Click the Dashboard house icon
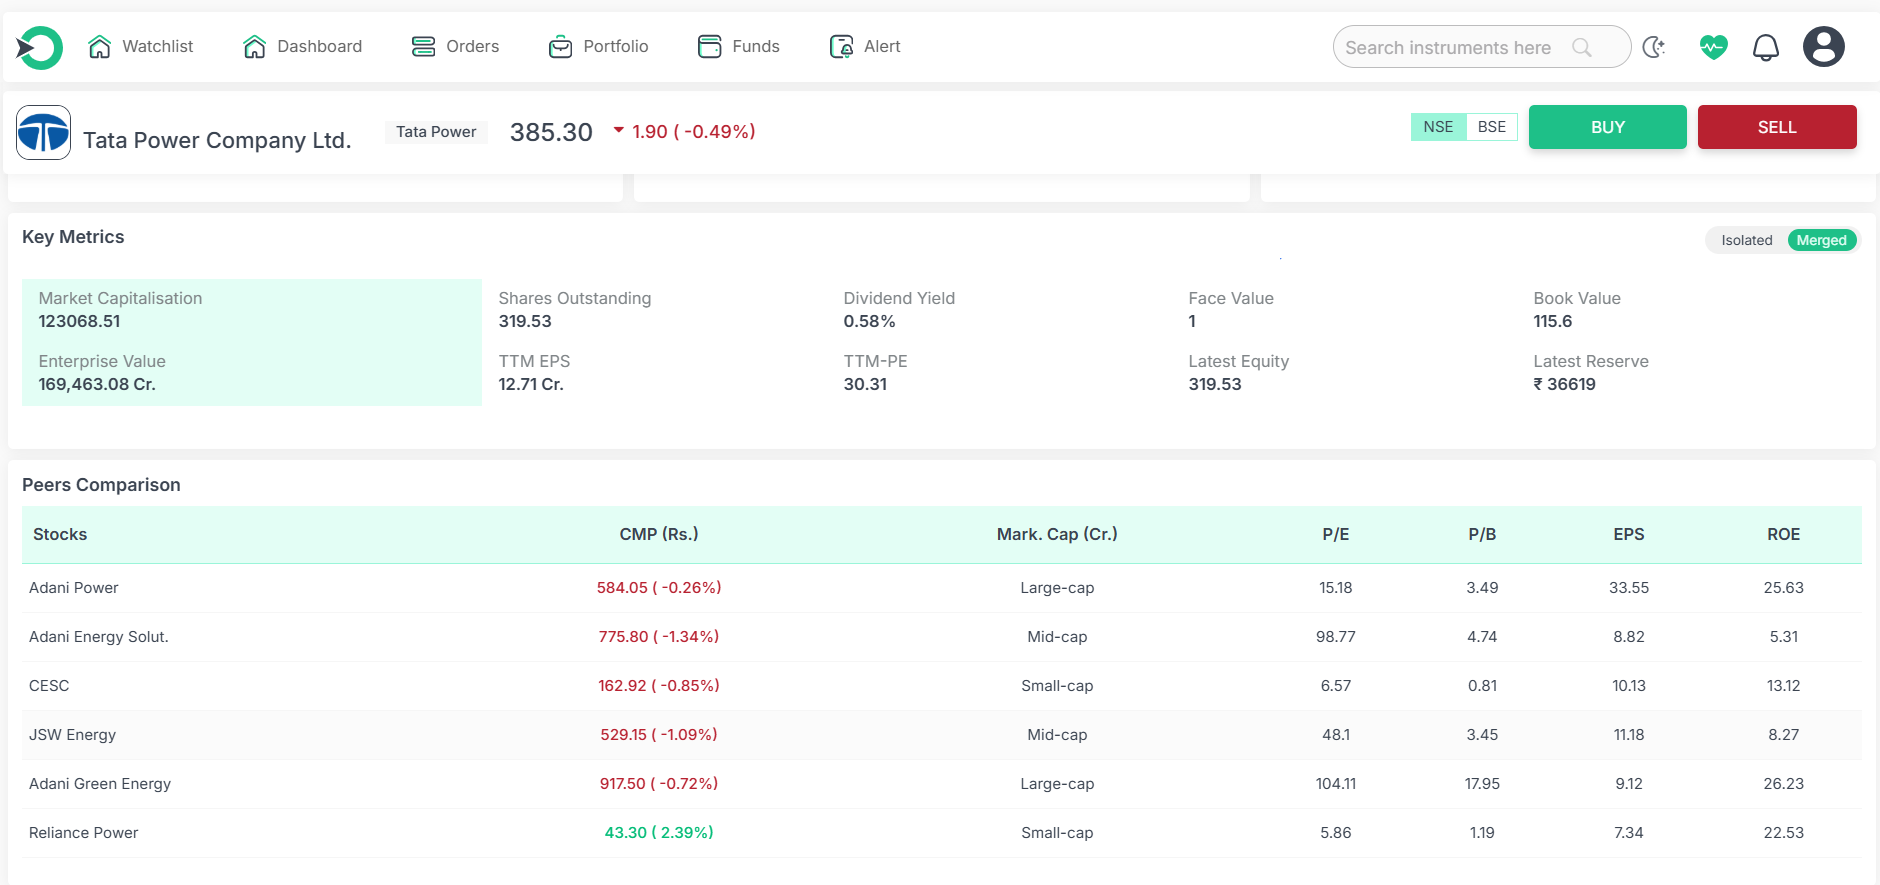The image size is (1880, 885). pos(255,47)
